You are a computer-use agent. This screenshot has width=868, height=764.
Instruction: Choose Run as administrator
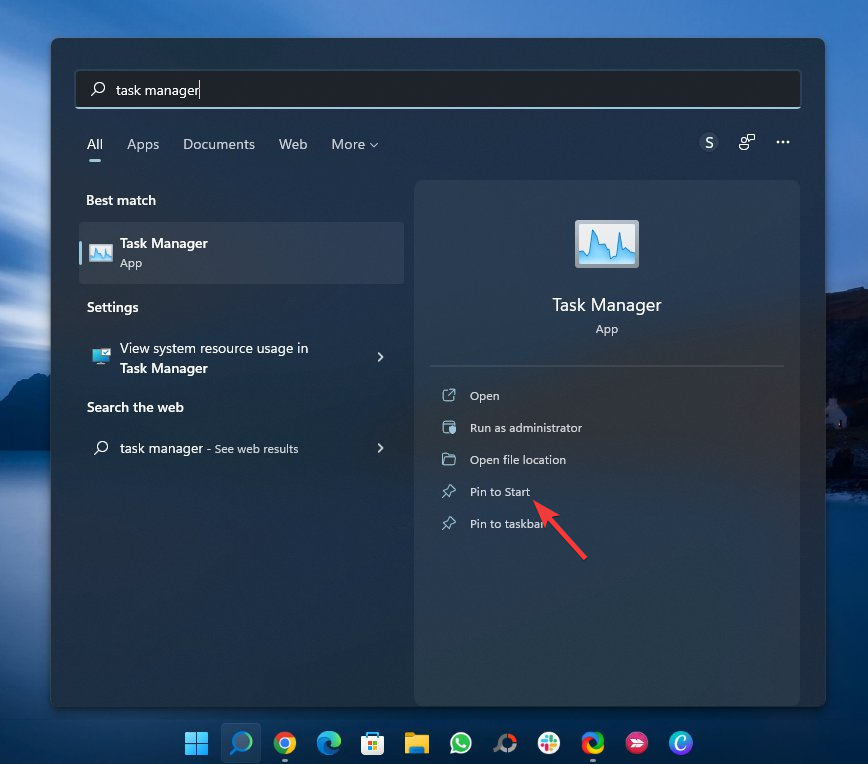526,428
